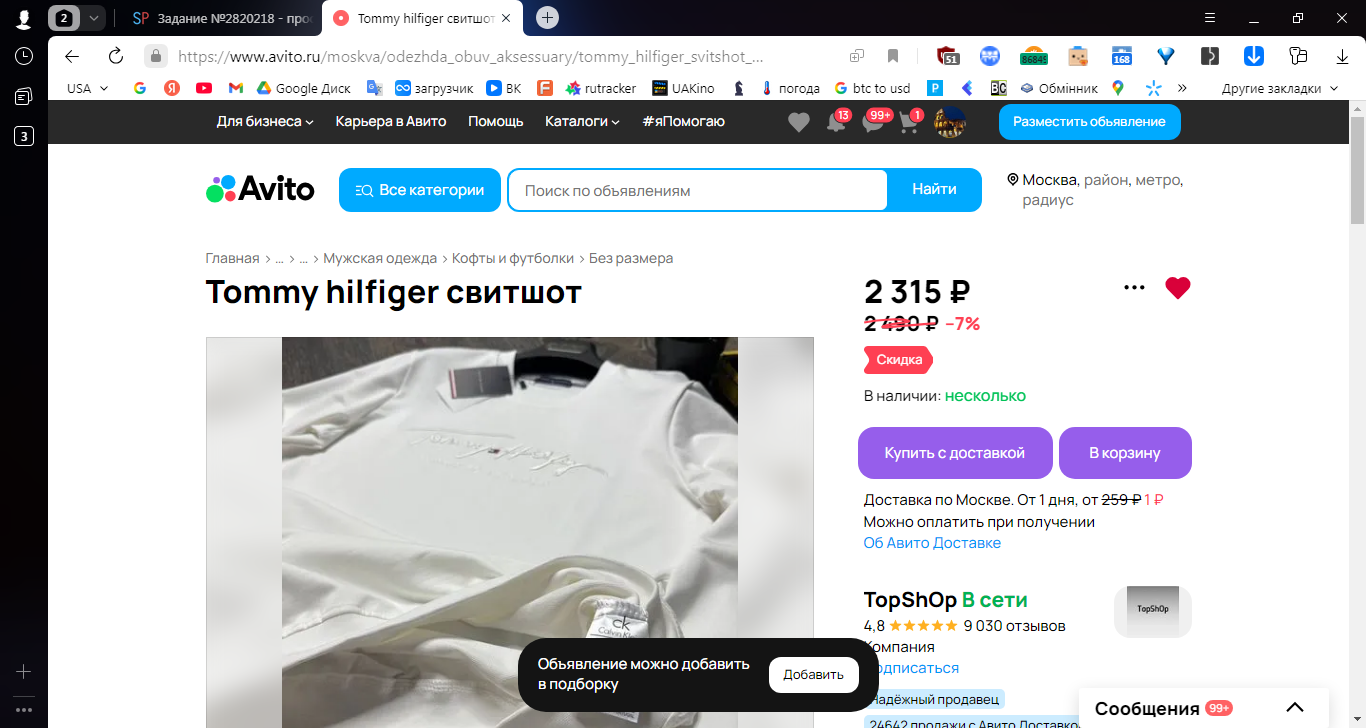This screenshot has height=728, width=1366.
Task: Click Купить с доставкой button
Action: click(955, 453)
